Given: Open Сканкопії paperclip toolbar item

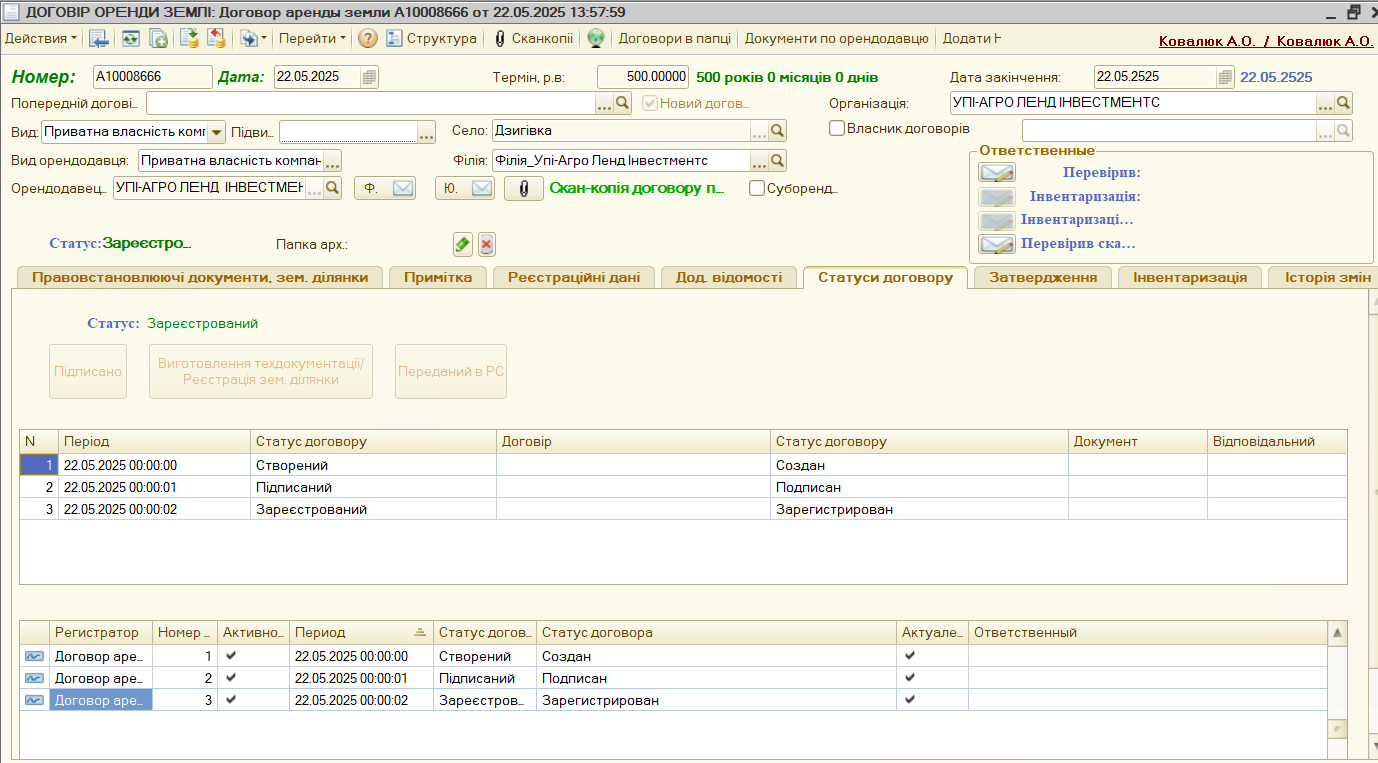Looking at the screenshot, I should 534,39.
